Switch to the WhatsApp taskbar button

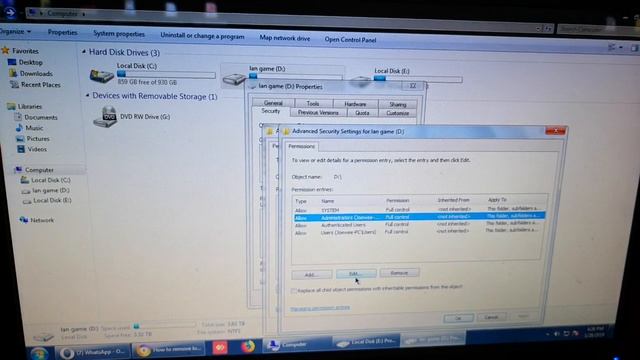click(92, 352)
